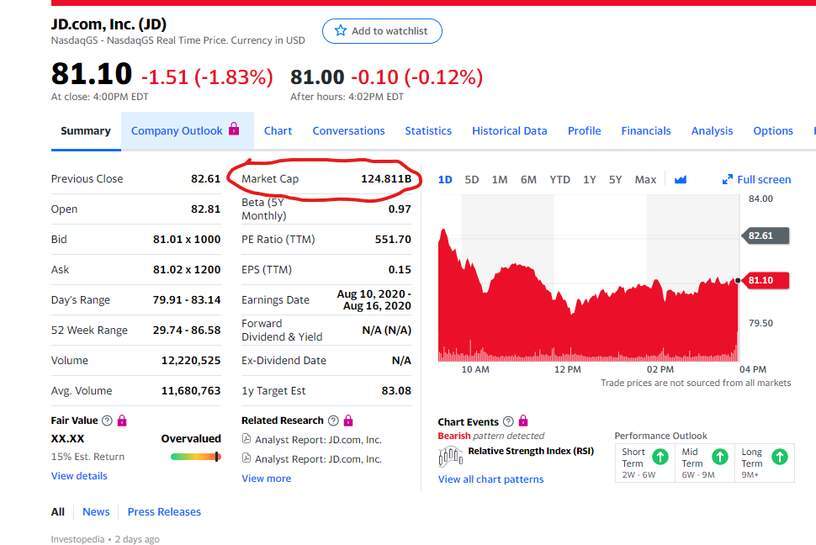Click the Short Term green up-arrow icon
Image resolution: width=816 pixels, height=545 pixels.
click(x=660, y=457)
